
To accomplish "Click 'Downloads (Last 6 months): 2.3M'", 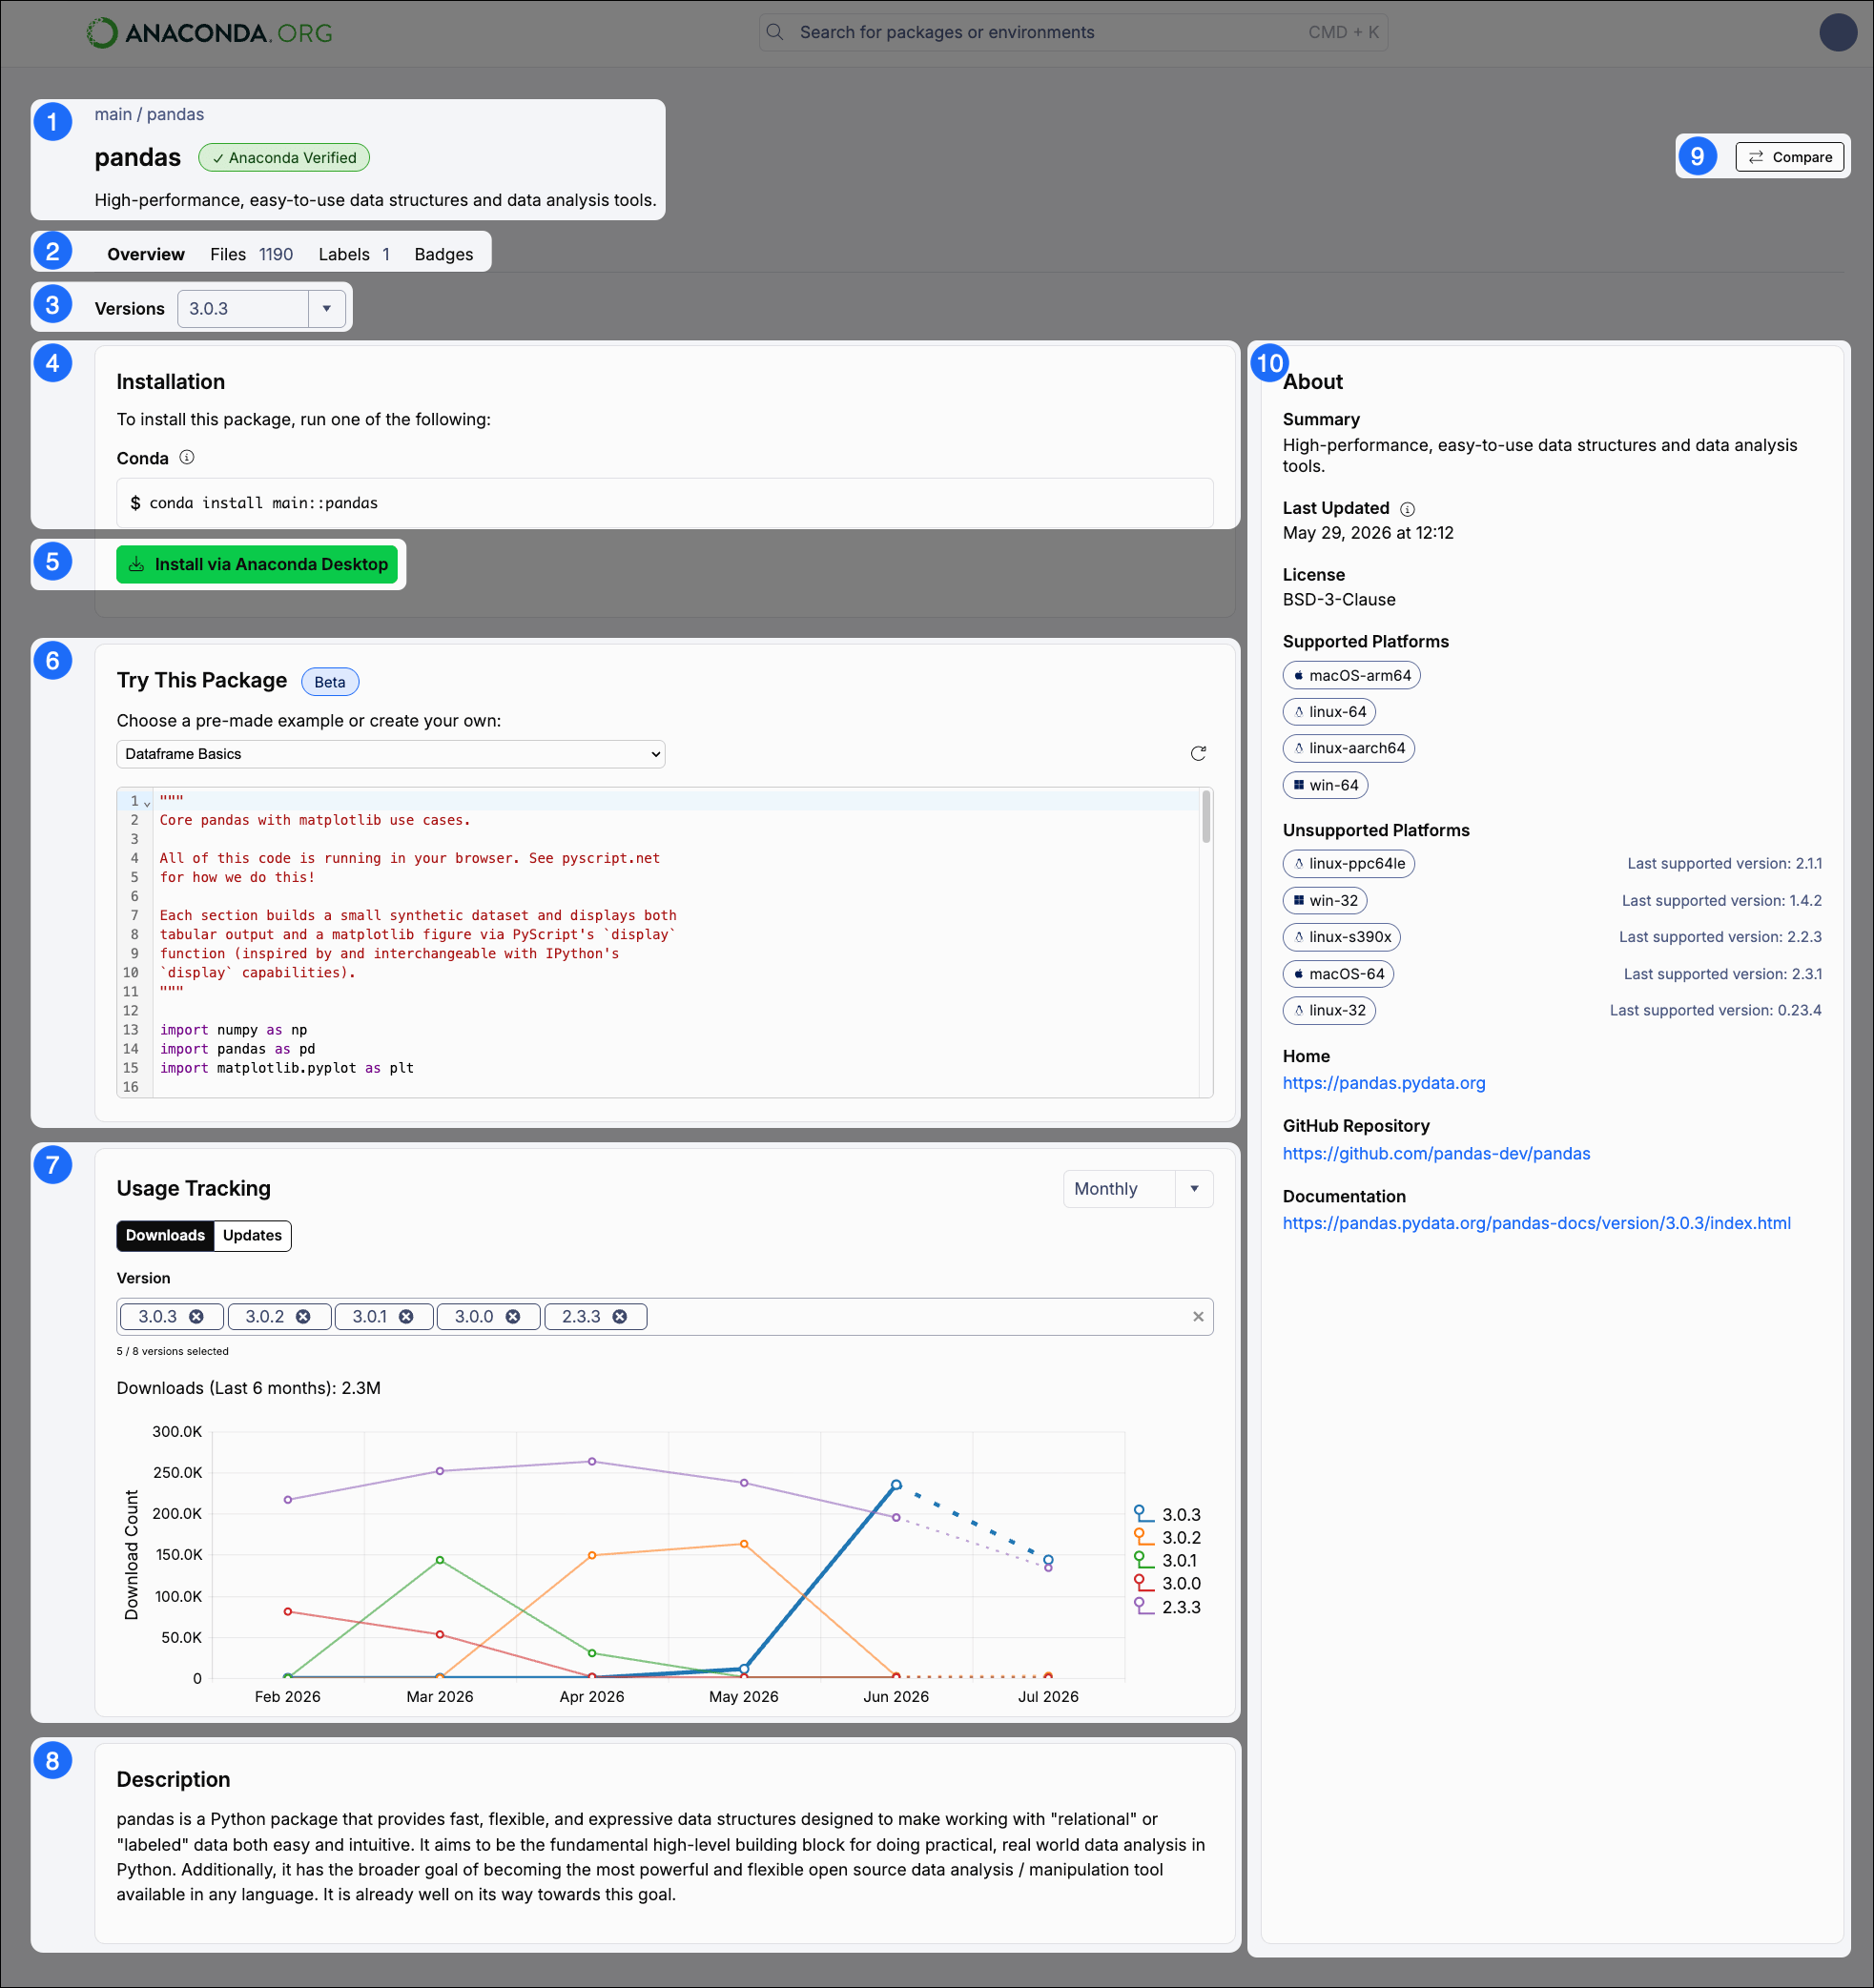I will point(249,1388).
